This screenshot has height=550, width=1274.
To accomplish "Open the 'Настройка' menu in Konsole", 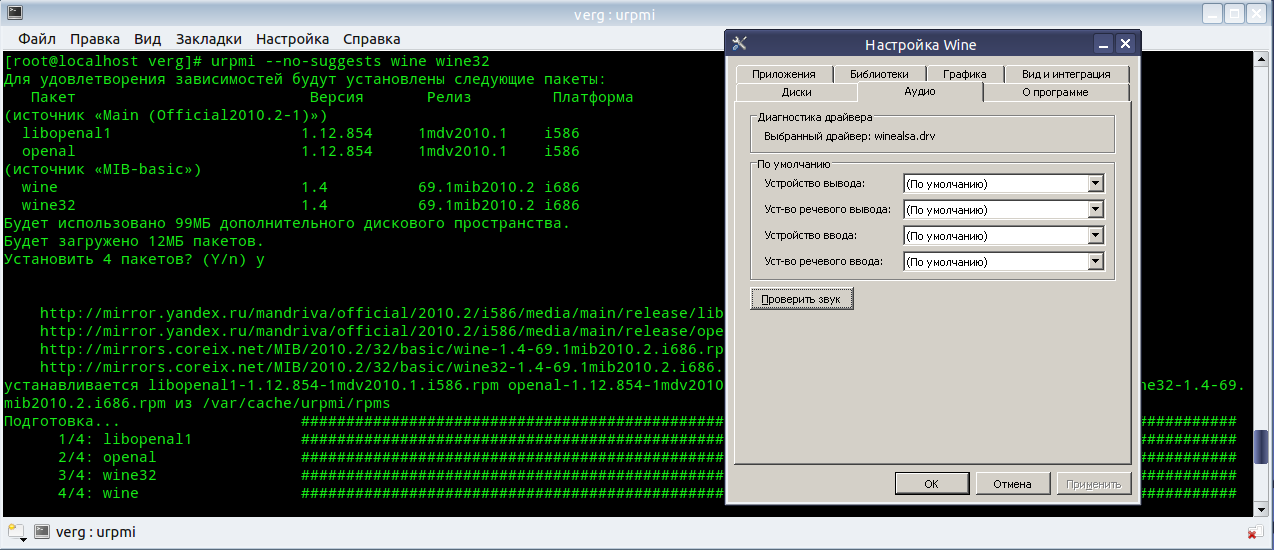I will [292, 39].
